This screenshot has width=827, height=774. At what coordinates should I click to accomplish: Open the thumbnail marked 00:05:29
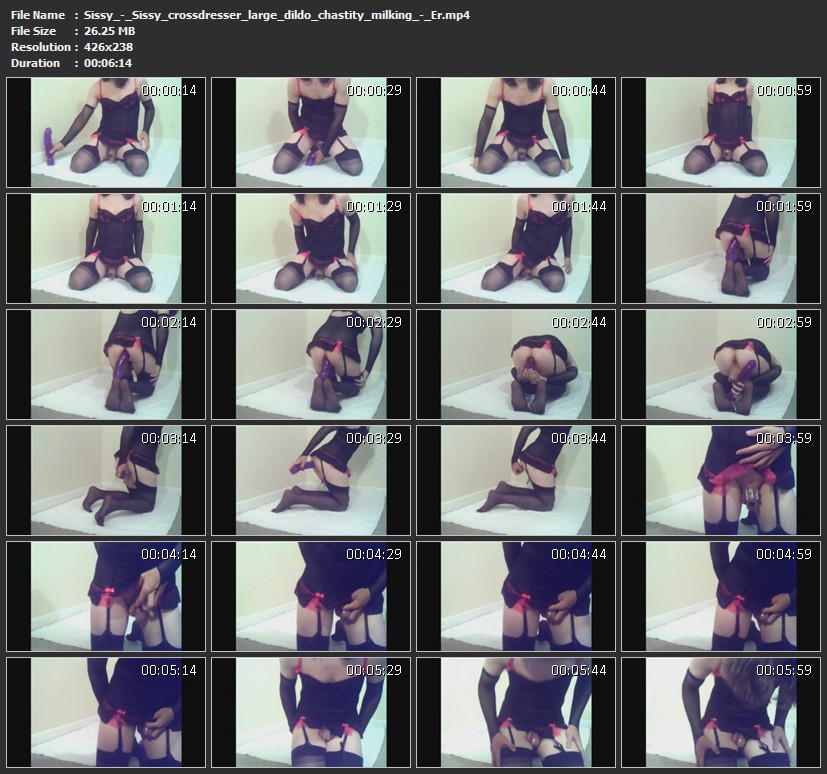tap(311, 712)
